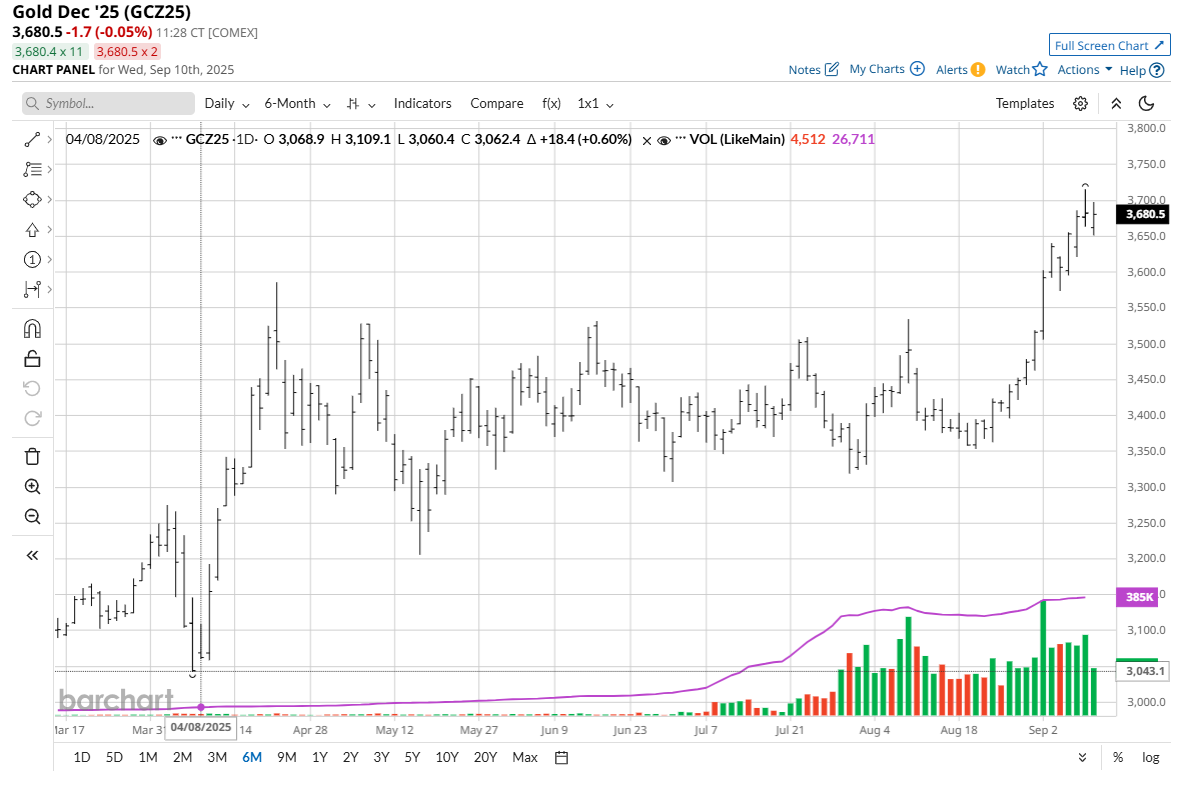Zoom in on the chart

point(32,487)
